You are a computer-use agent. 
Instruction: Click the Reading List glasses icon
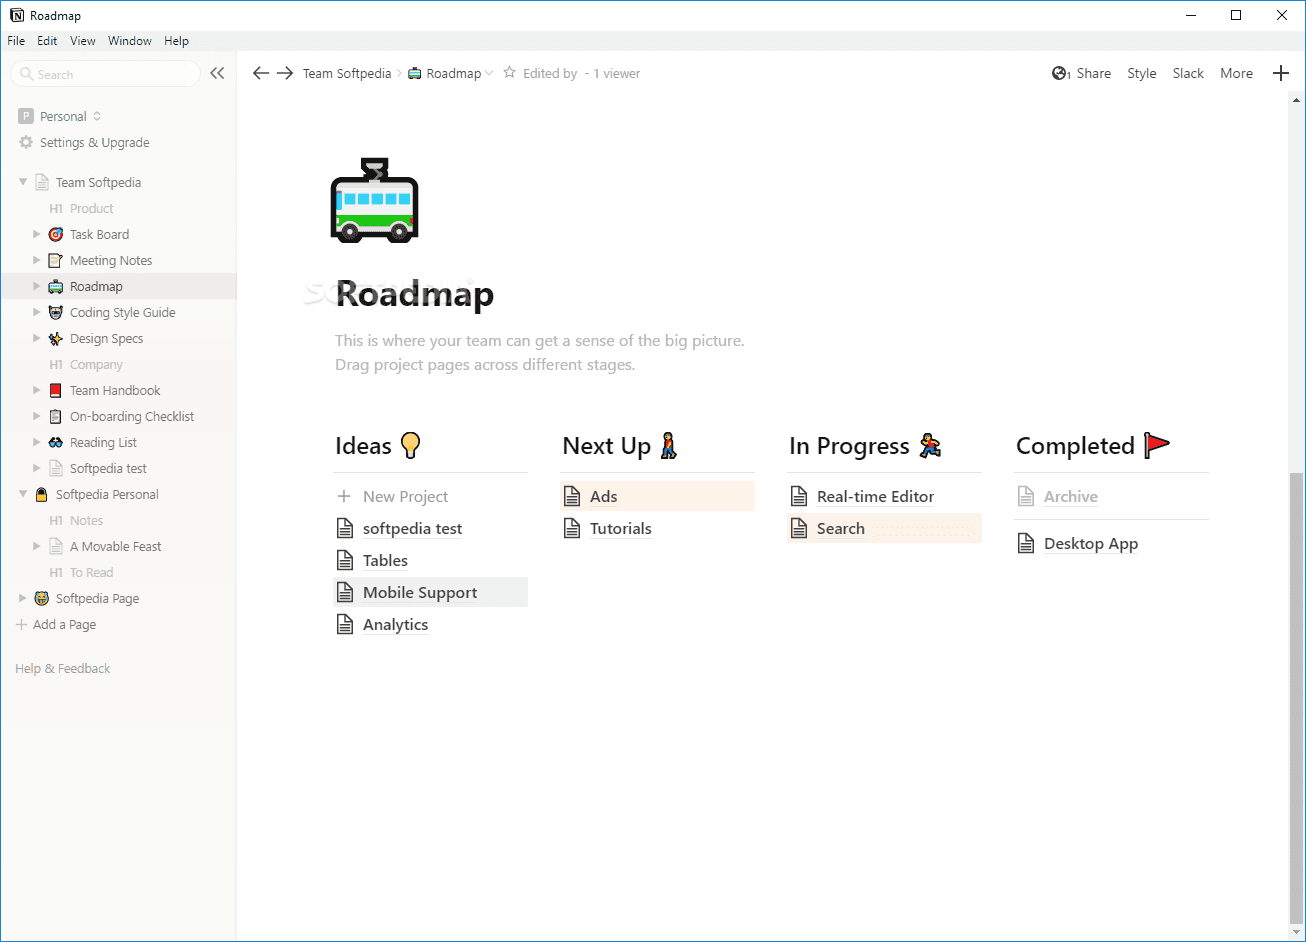[x=56, y=442]
